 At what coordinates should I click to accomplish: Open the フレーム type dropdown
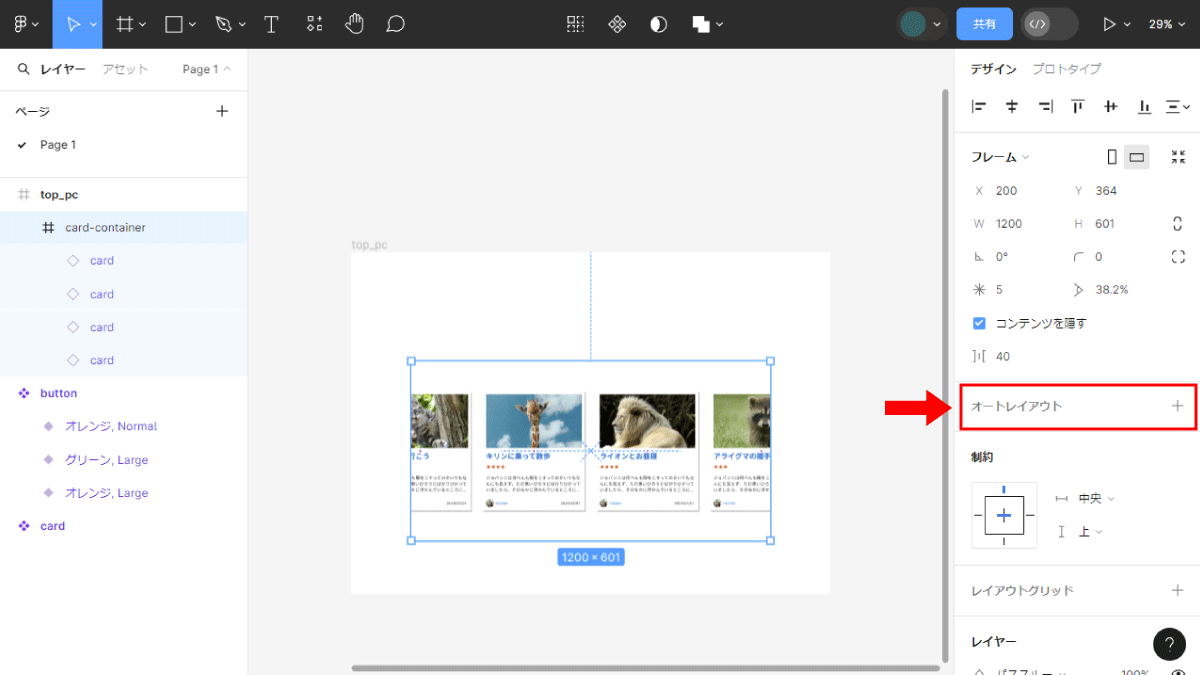(x=1000, y=157)
